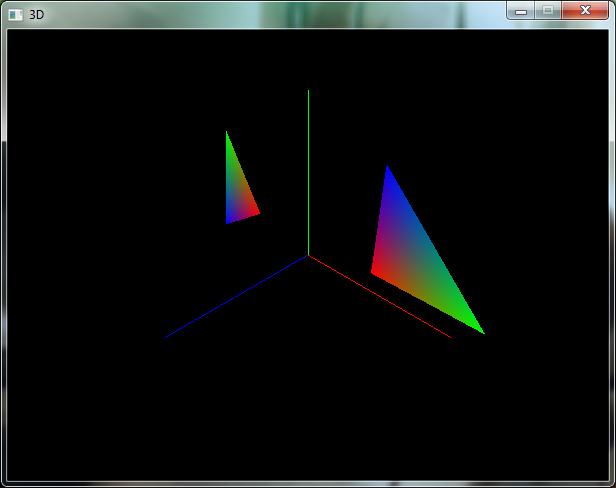Viewport: 616px width, 488px height.
Task: Pick the blue bottom corner of small triangle
Action: point(228,221)
